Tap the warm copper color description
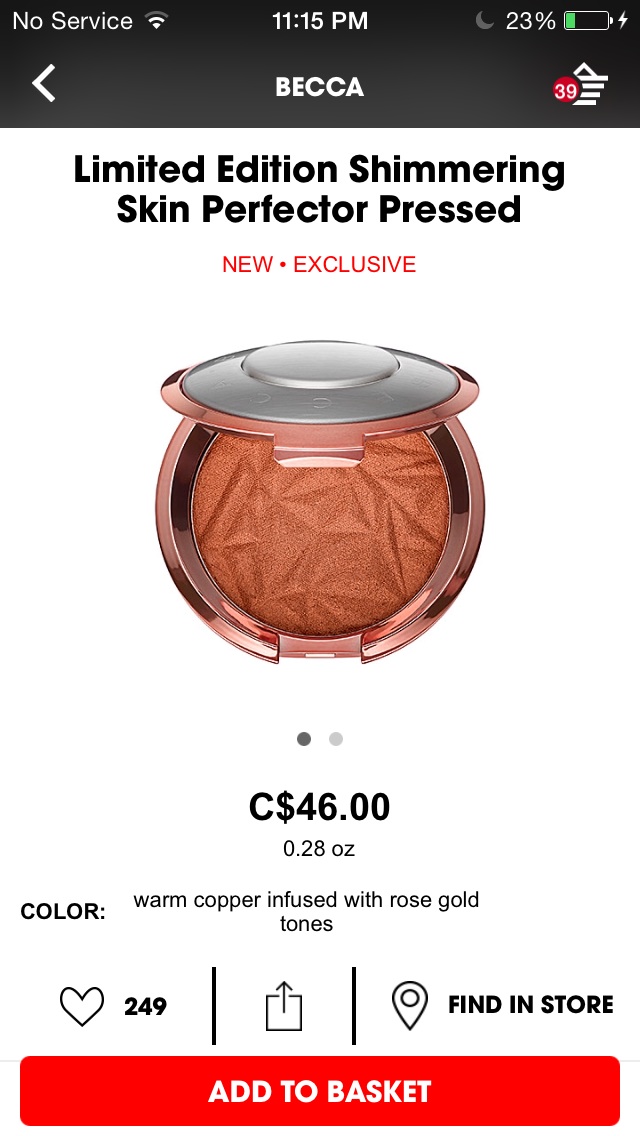Viewport: 640px width, 1136px height. tap(306, 911)
